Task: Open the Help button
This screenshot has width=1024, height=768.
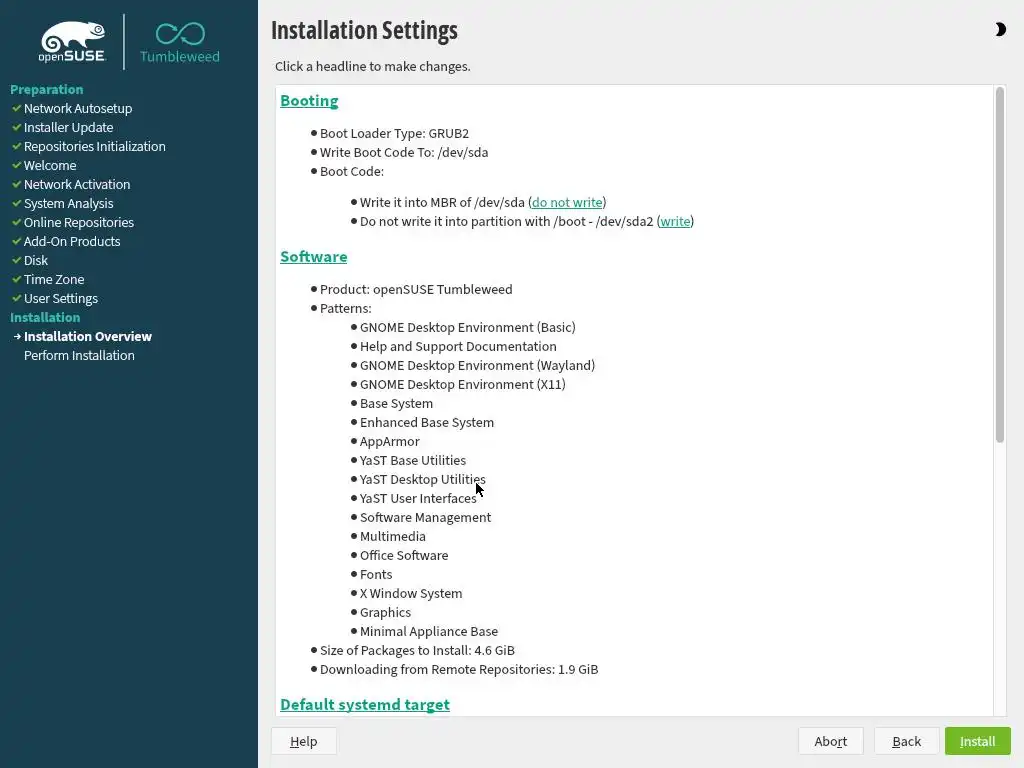Action: 304,741
